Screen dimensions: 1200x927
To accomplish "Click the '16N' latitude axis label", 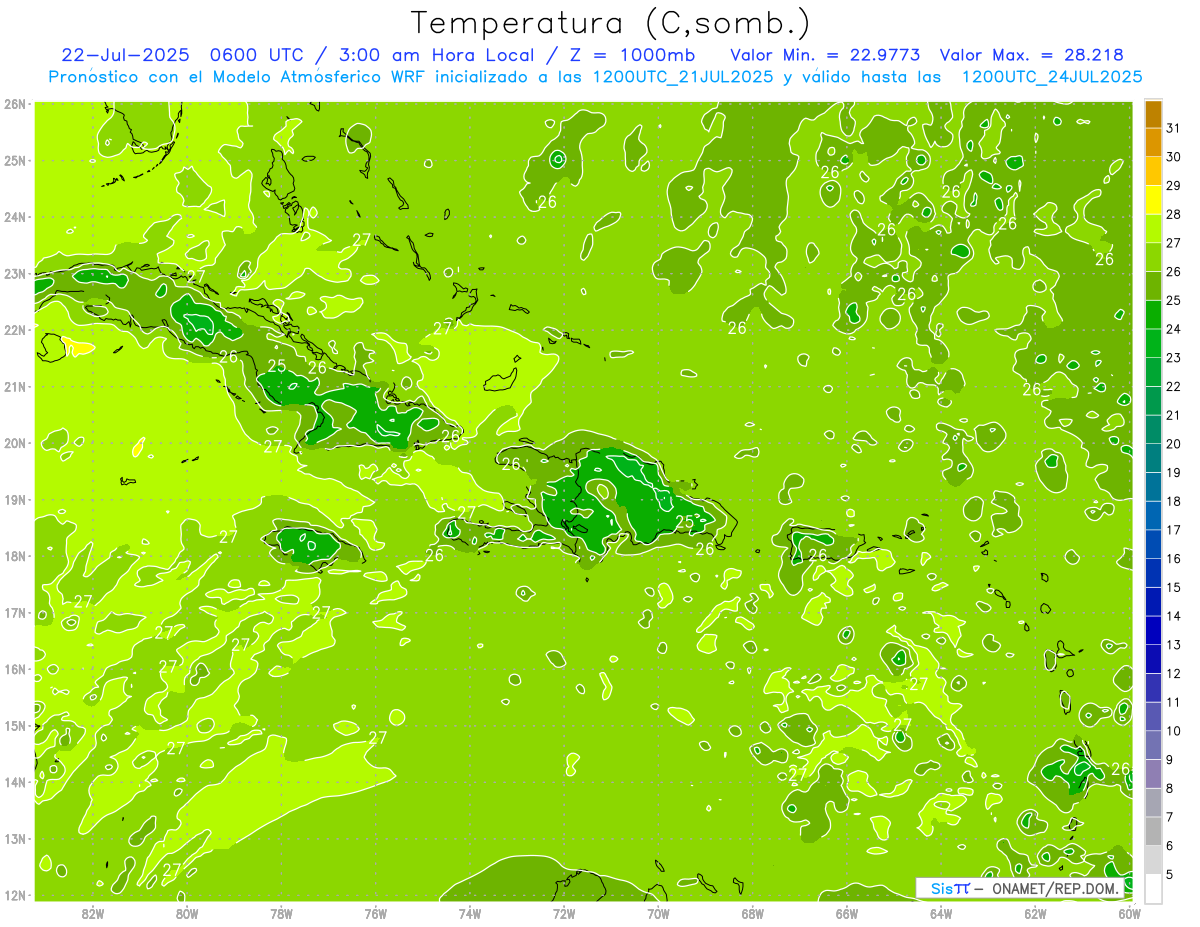I will 15,669.
